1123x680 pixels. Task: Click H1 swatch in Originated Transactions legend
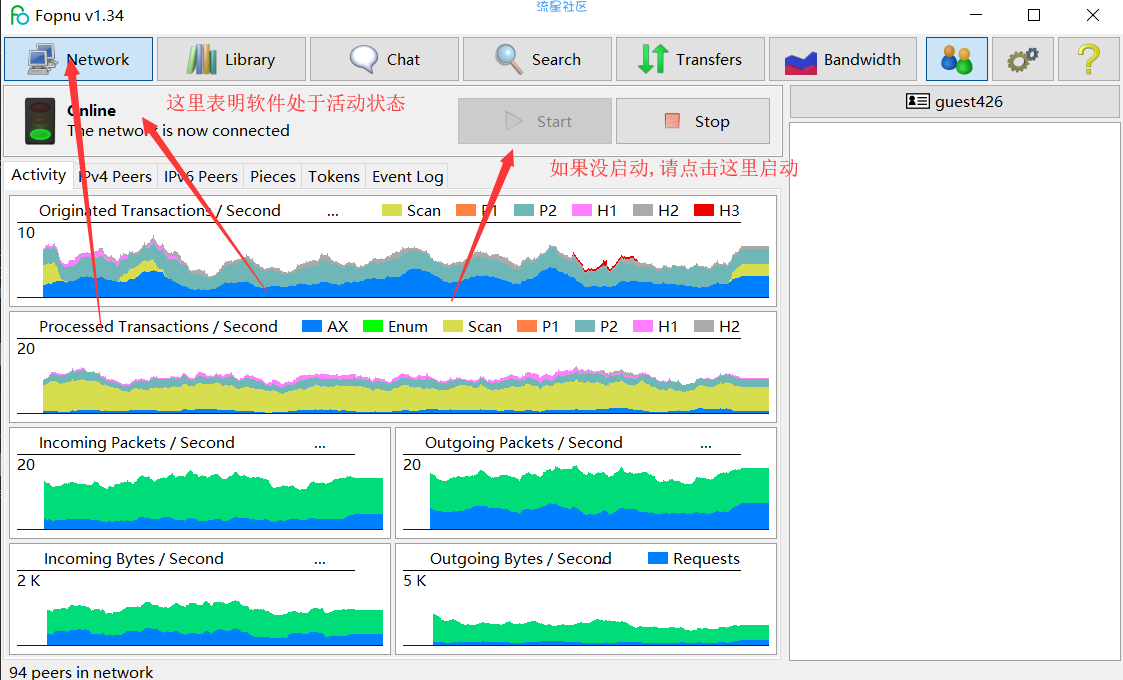(582, 210)
